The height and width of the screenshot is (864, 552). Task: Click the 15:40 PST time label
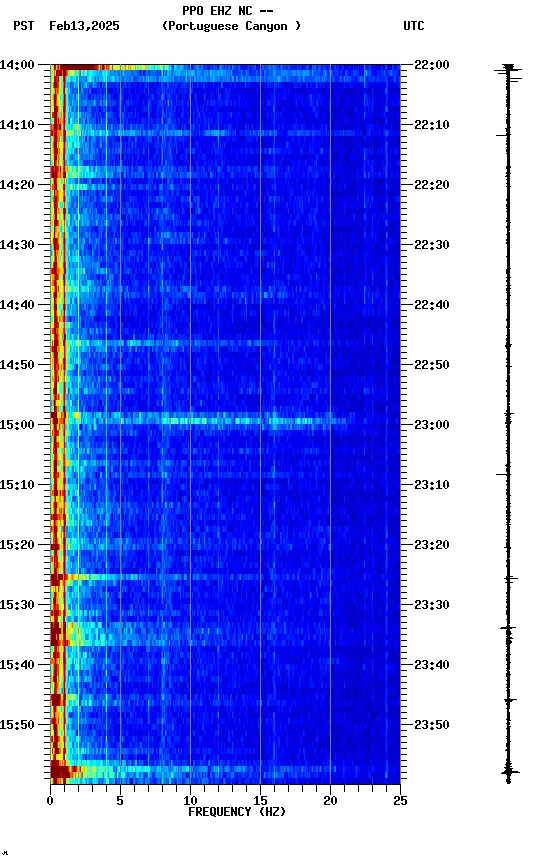click(x=17, y=666)
